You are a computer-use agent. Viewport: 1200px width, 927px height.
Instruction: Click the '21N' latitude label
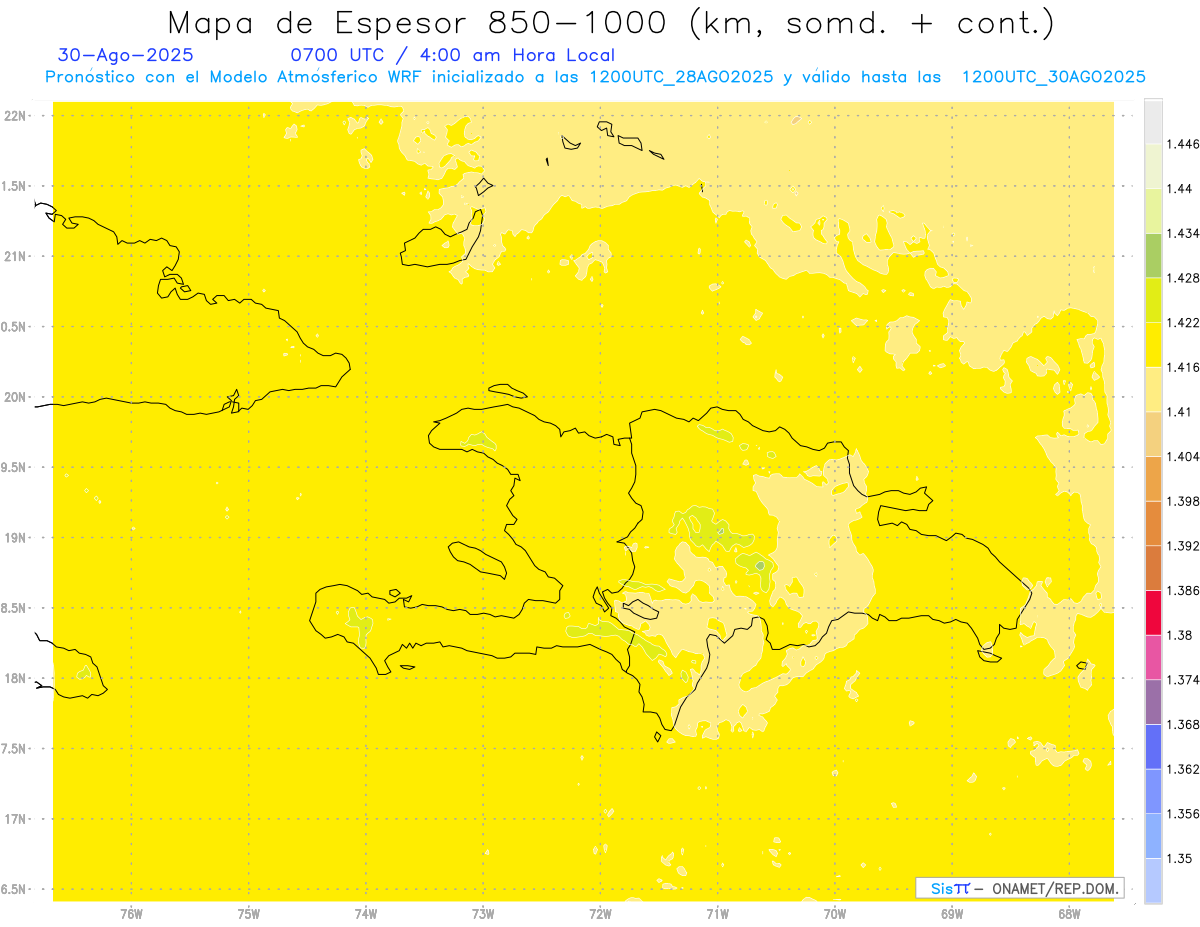16,256
